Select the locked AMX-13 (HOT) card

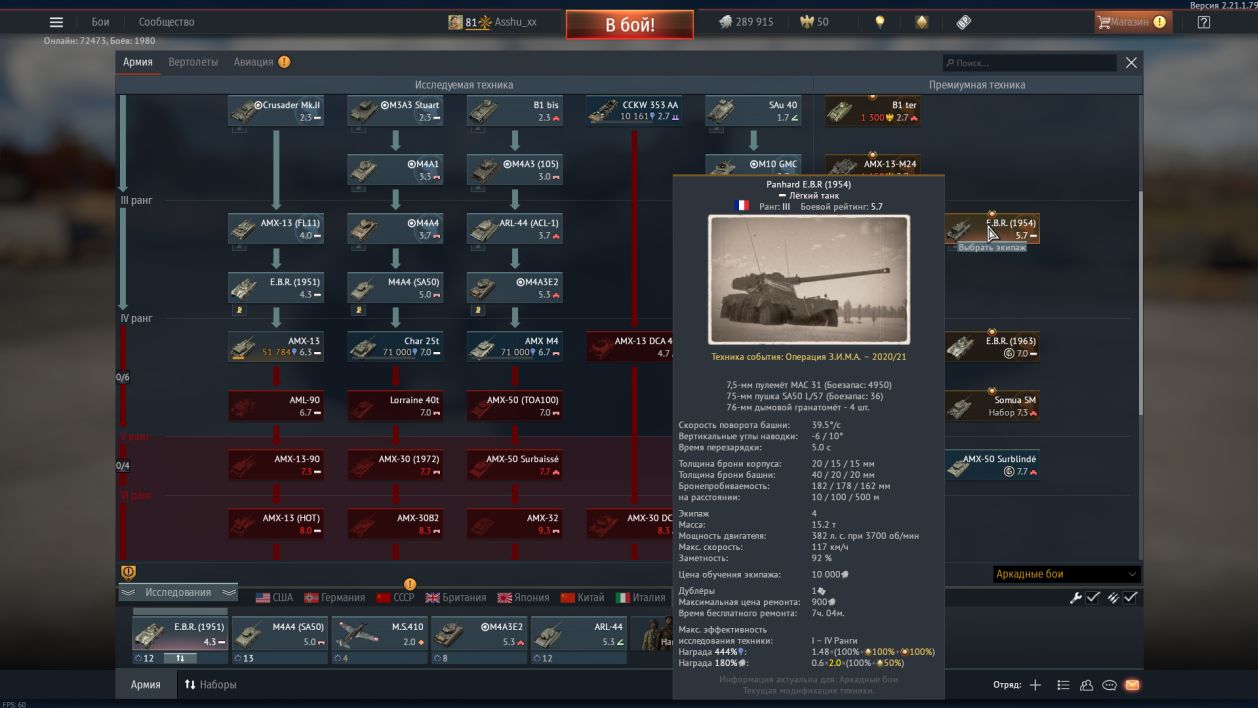pyautogui.click(x=276, y=523)
